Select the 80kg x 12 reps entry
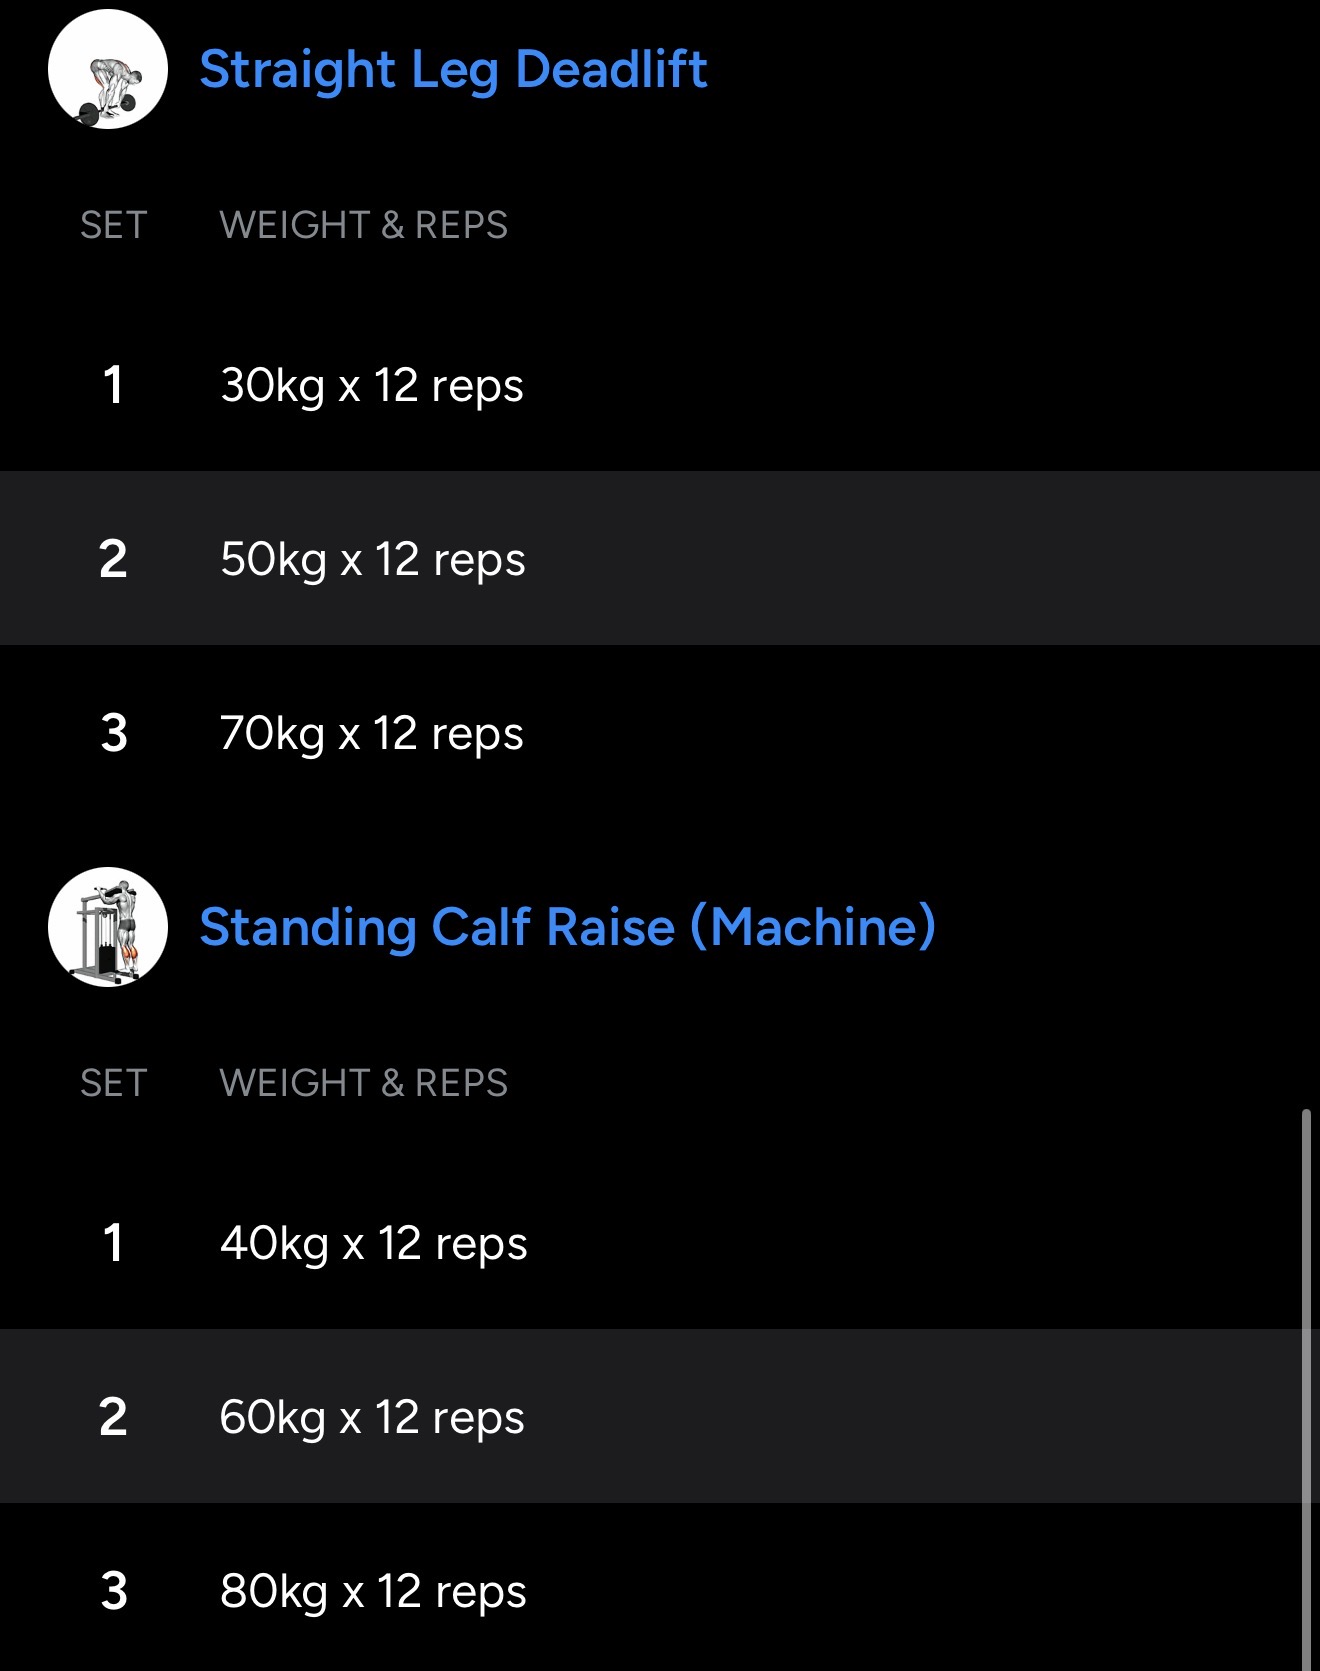 pos(373,1591)
